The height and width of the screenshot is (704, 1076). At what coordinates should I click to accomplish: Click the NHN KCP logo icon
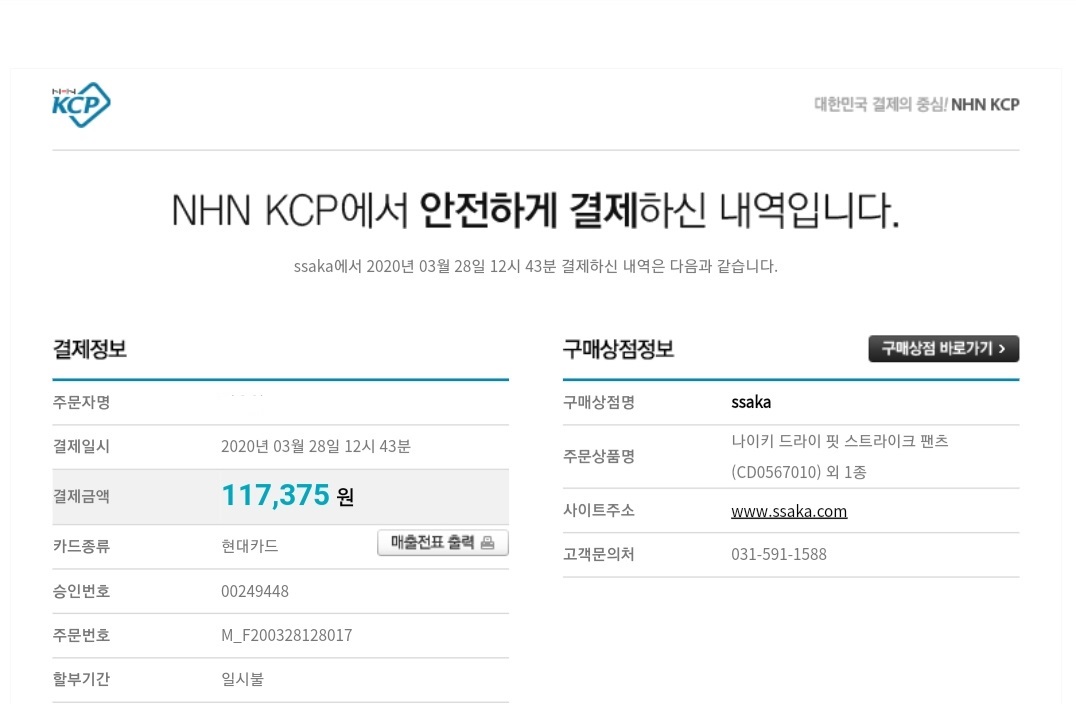pyautogui.click(x=81, y=104)
